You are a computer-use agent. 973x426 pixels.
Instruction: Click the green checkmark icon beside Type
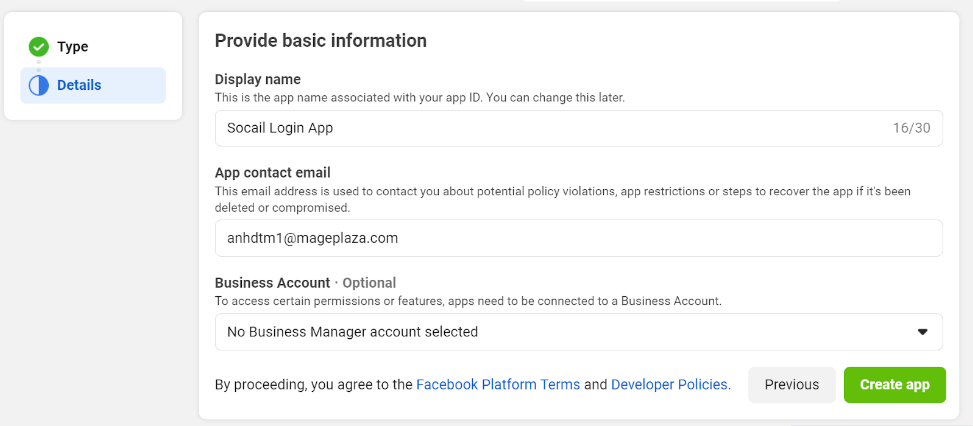pos(39,46)
